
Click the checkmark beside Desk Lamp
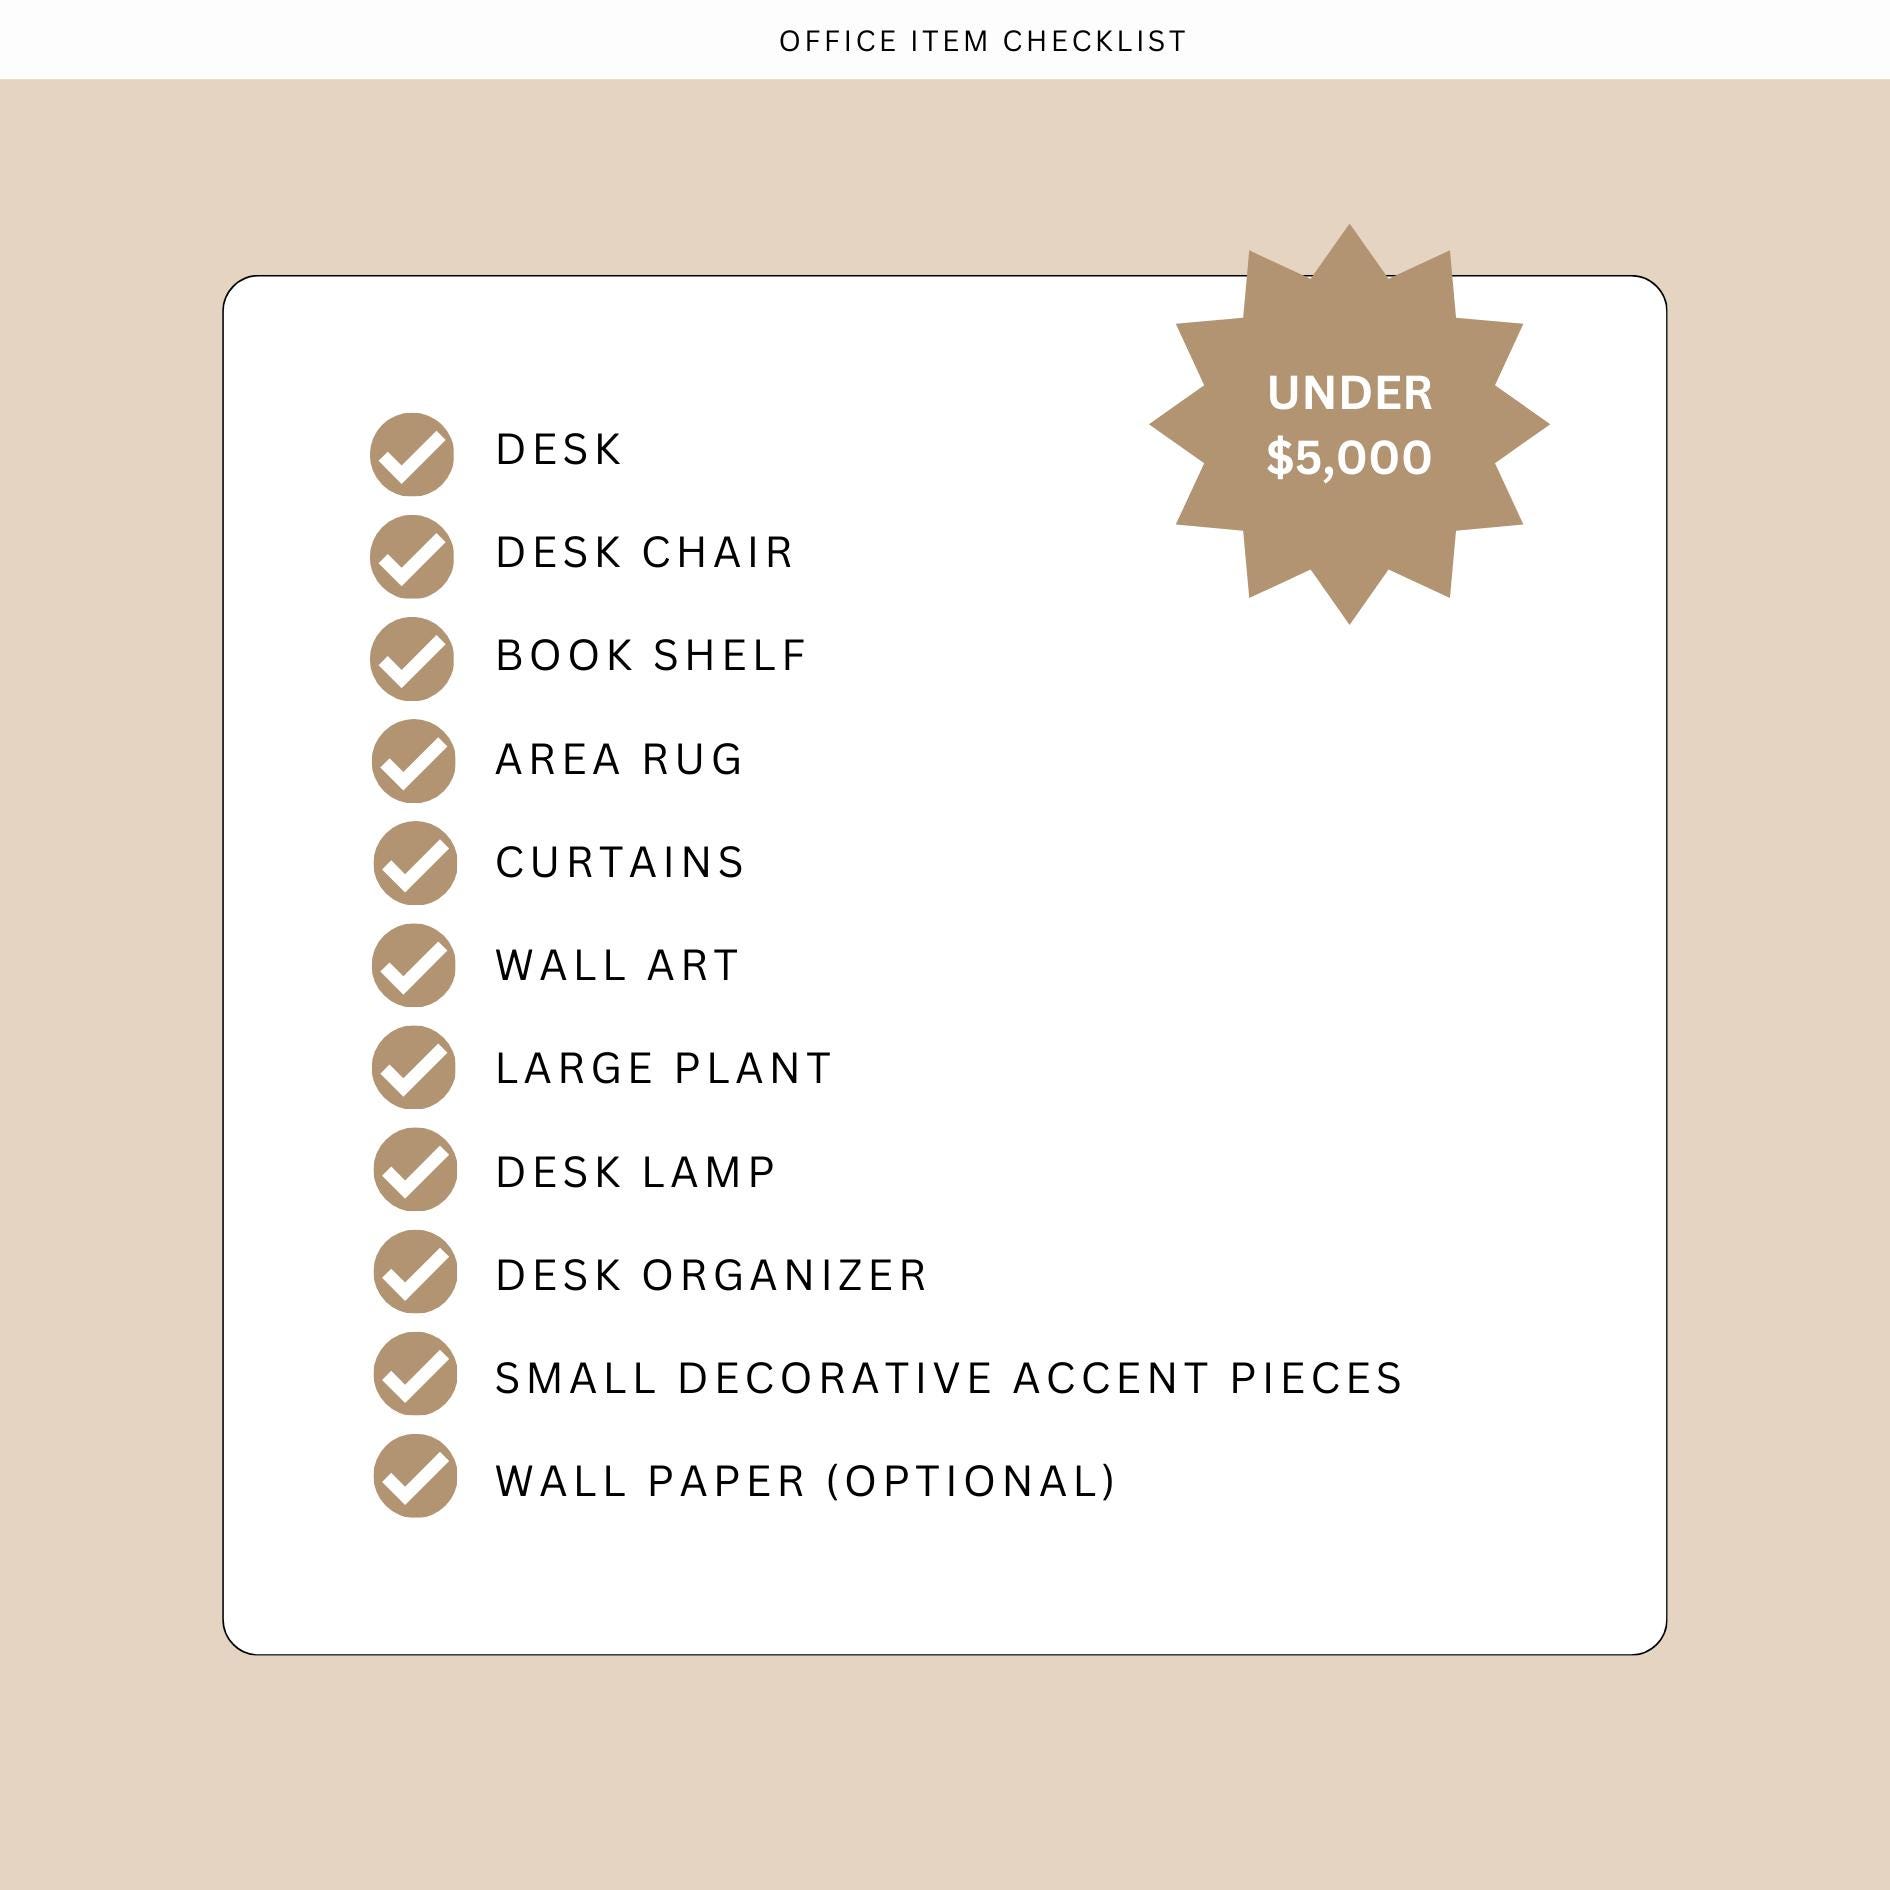[x=415, y=1169]
